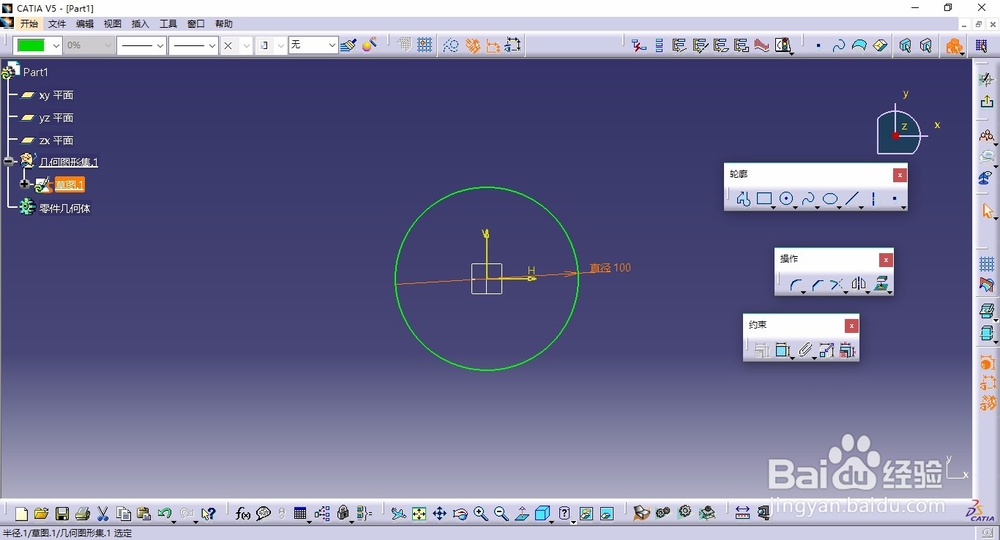This screenshot has width=1000, height=540.
Task: Click the Paste clipboard icon
Action: [x=144, y=514]
